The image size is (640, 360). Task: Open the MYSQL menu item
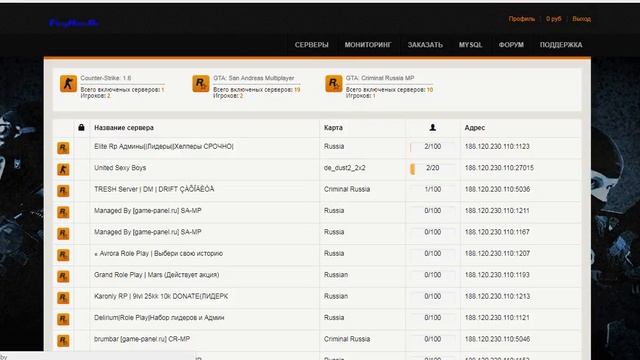(x=470, y=45)
